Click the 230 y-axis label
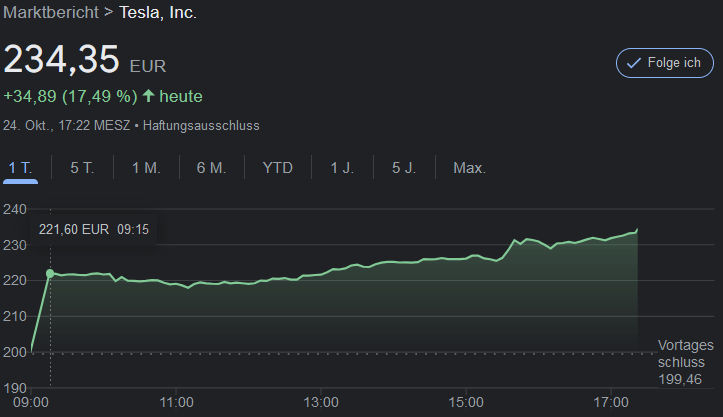This screenshot has width=723, height=417. pyautogui.click(x=15, y=245)
